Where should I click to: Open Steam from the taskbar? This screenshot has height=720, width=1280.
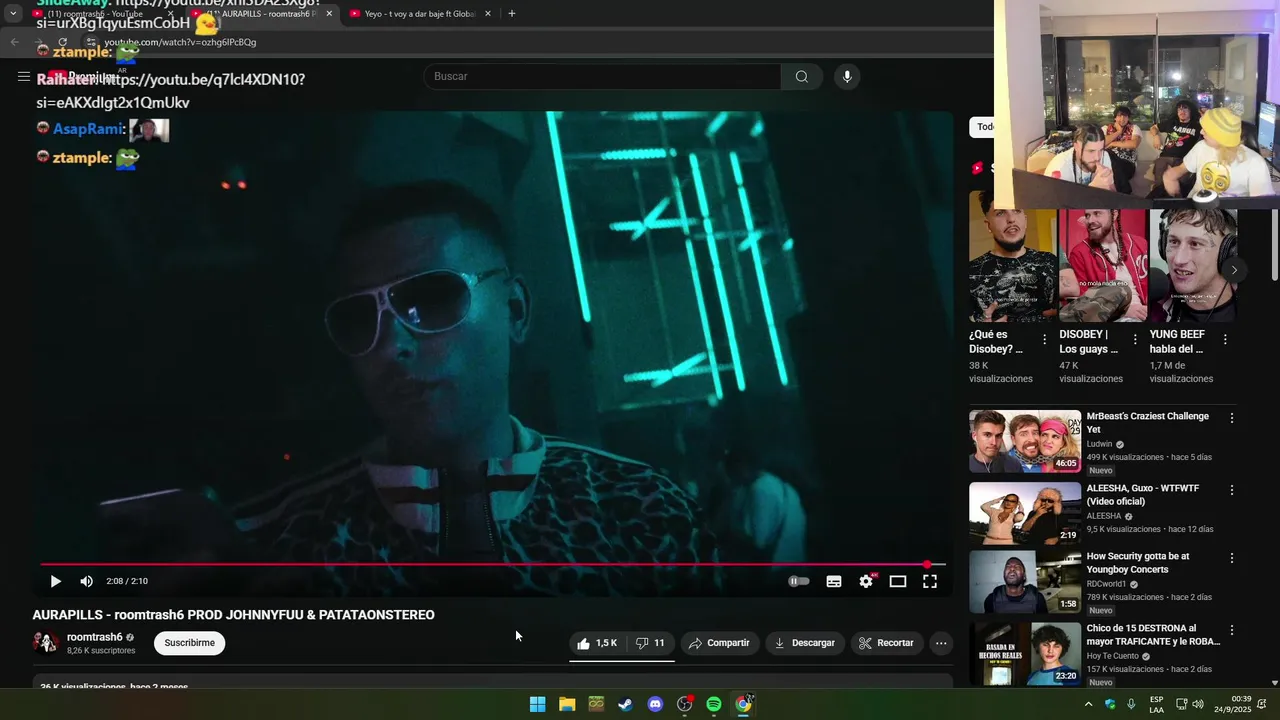625,704
